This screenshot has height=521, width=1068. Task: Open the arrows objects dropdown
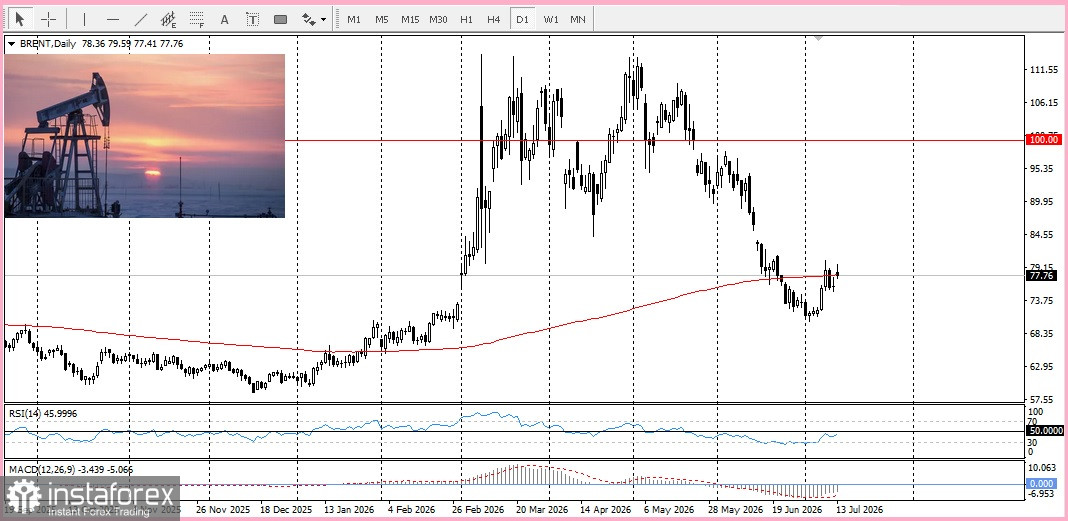[x=314, y=19]
